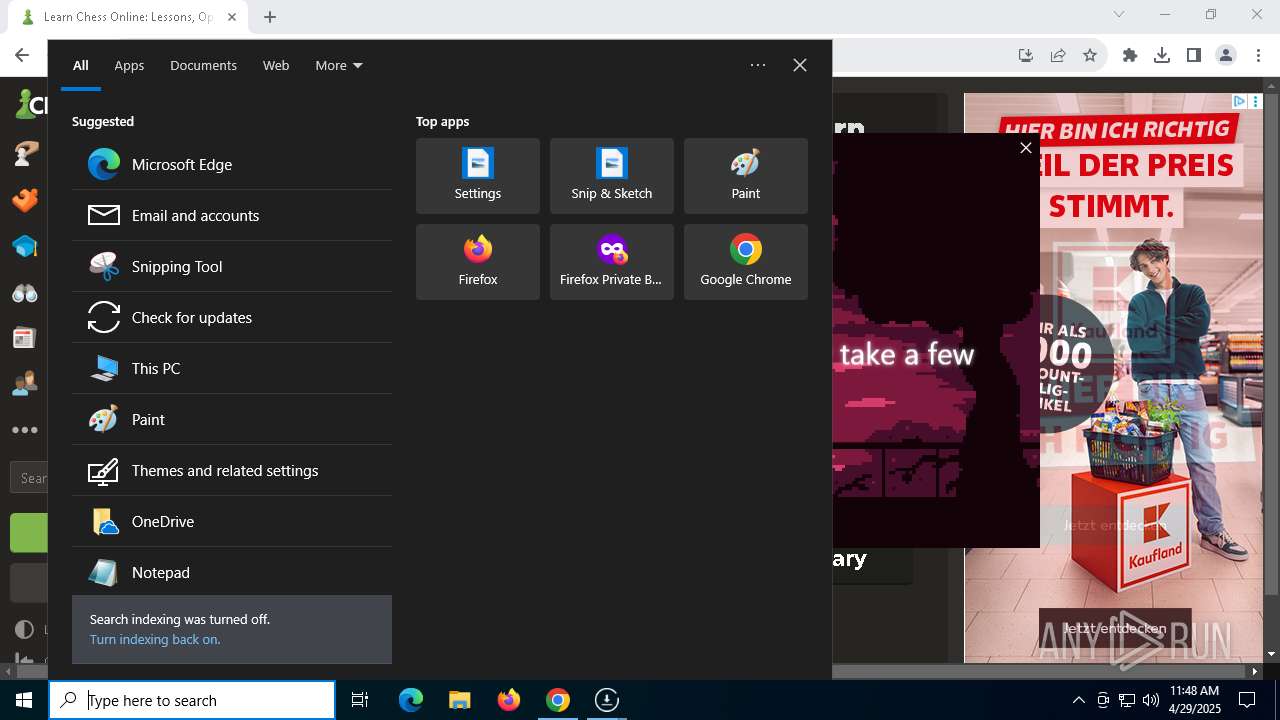Screen dimensions: 1280x720
Task: Select Check for updates suggestion
Action: tap(232, 317)
